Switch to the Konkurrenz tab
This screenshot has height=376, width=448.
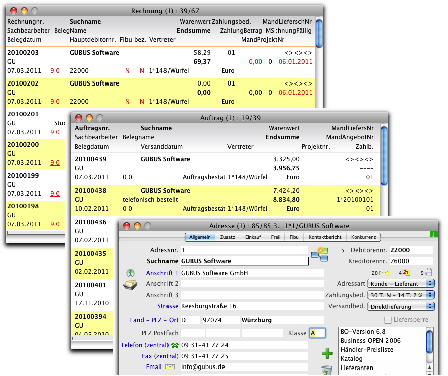coord(364,237)
